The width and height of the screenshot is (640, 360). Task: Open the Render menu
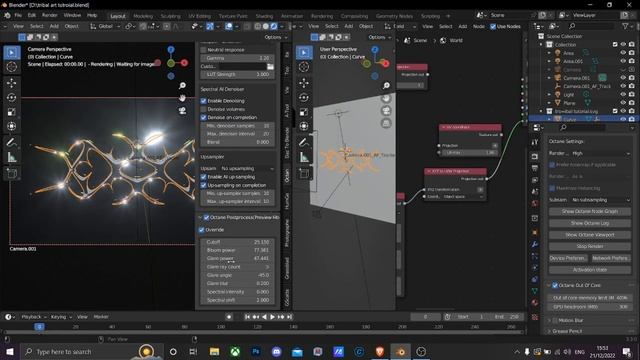click(x=50, y=16)
